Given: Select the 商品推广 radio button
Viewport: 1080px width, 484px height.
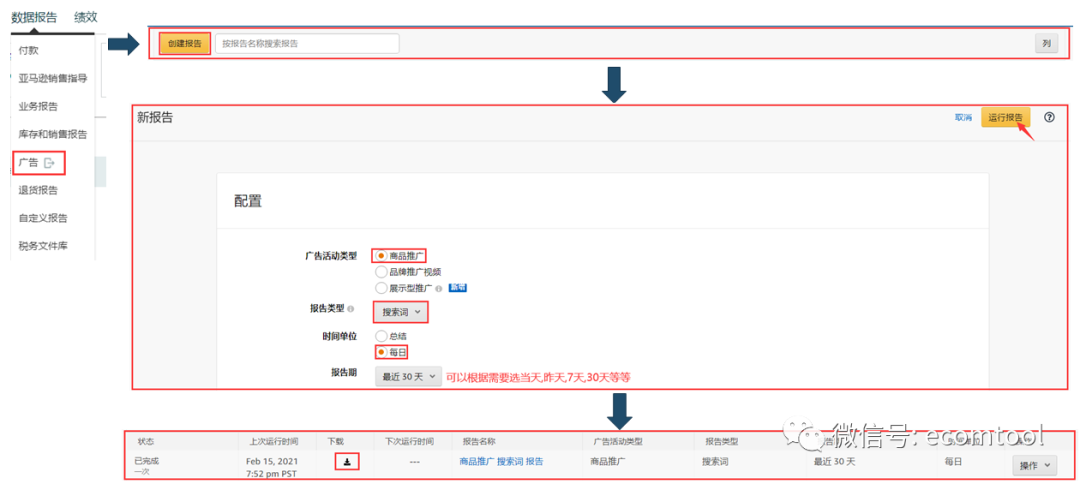Looking at the screenshot, I should pos(381,255).
